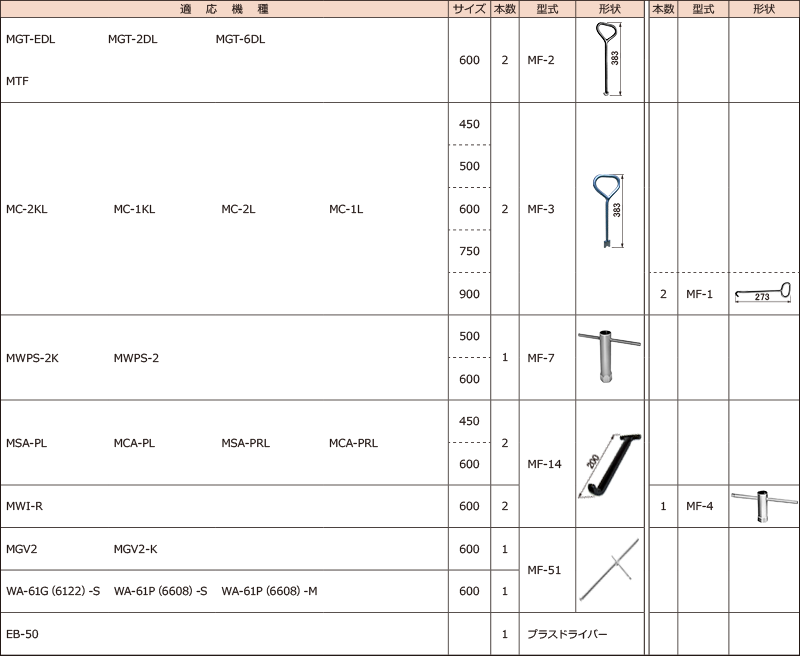800x656 pixels.
Task: Click the MF-14 type cell
Action: [547, 464]
